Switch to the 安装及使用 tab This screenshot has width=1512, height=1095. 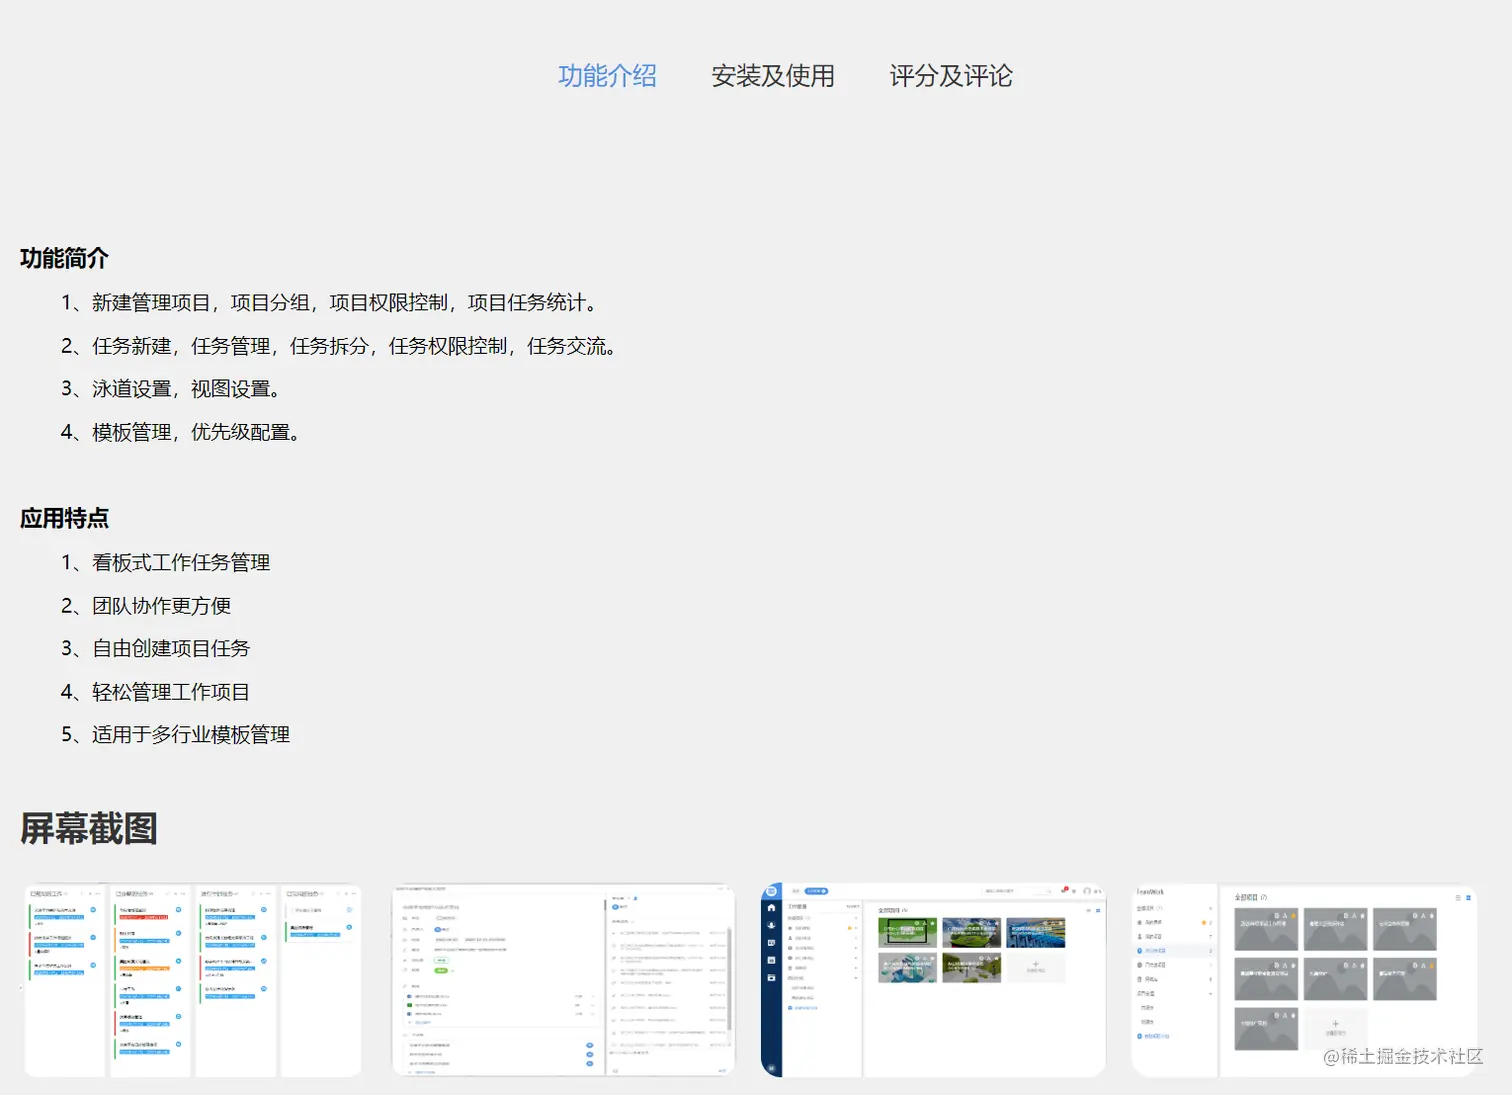coord(773,77)
